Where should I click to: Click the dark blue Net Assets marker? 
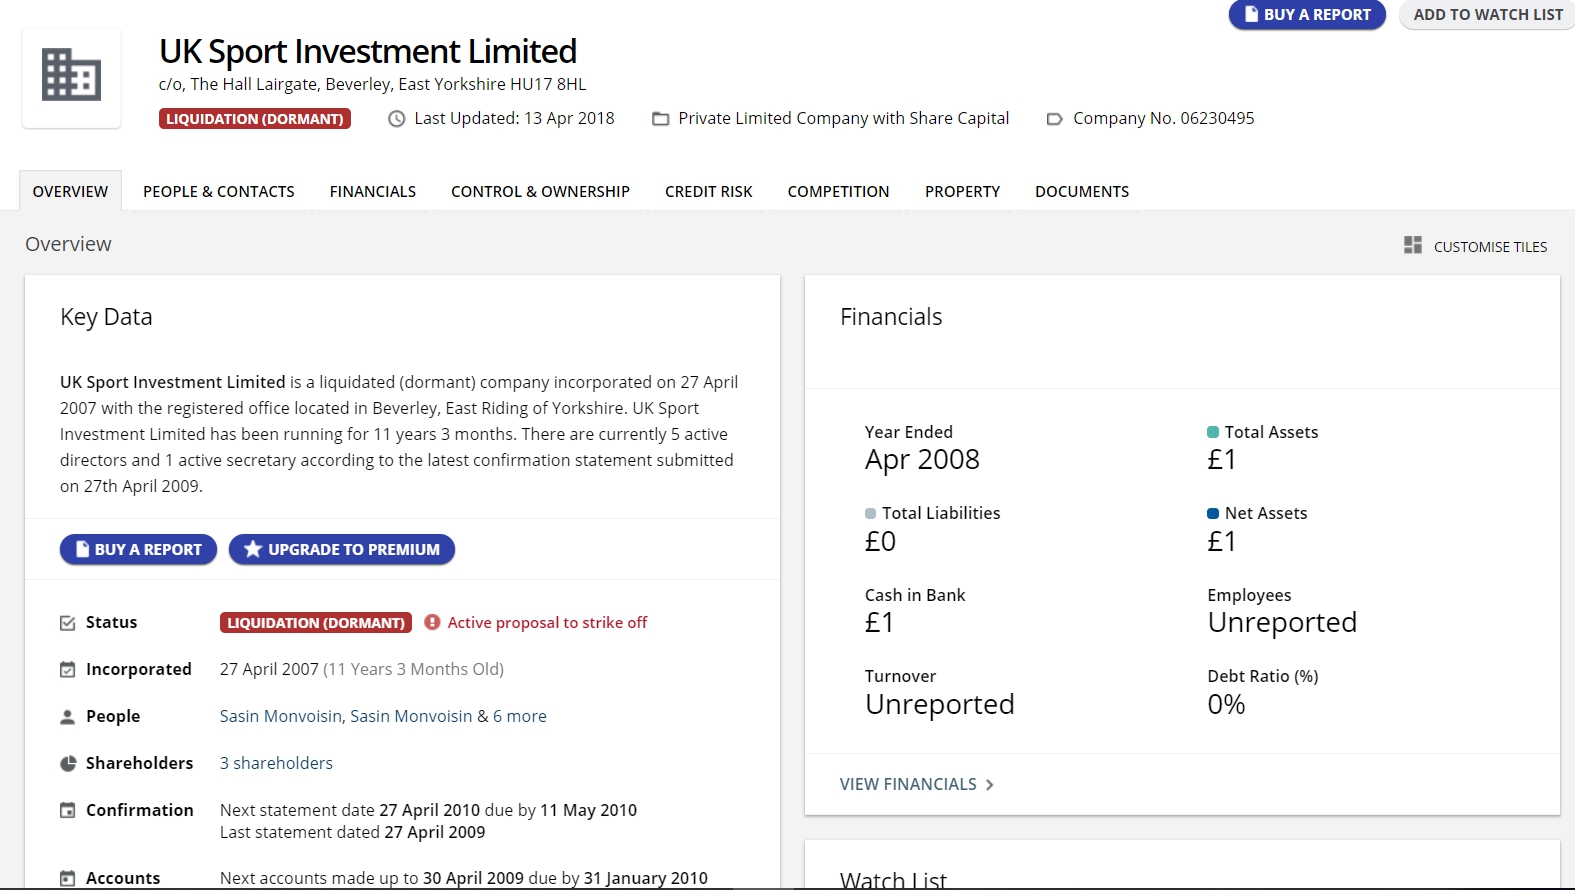click(x=1213, y=513)
